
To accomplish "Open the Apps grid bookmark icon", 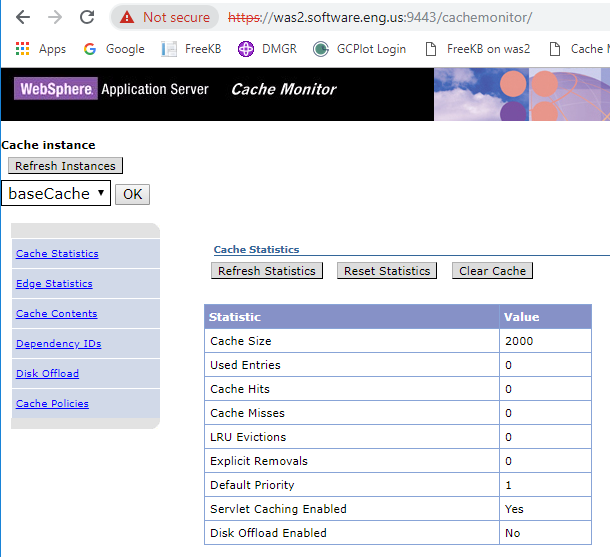I will click(x=22, y=49).
